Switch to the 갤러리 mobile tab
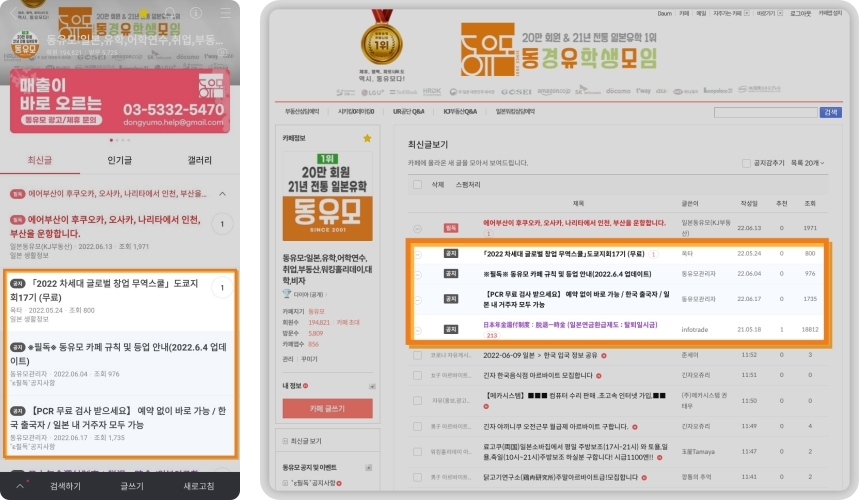The height and width of the screenshot is (500, 859). (x=199, y=160)
